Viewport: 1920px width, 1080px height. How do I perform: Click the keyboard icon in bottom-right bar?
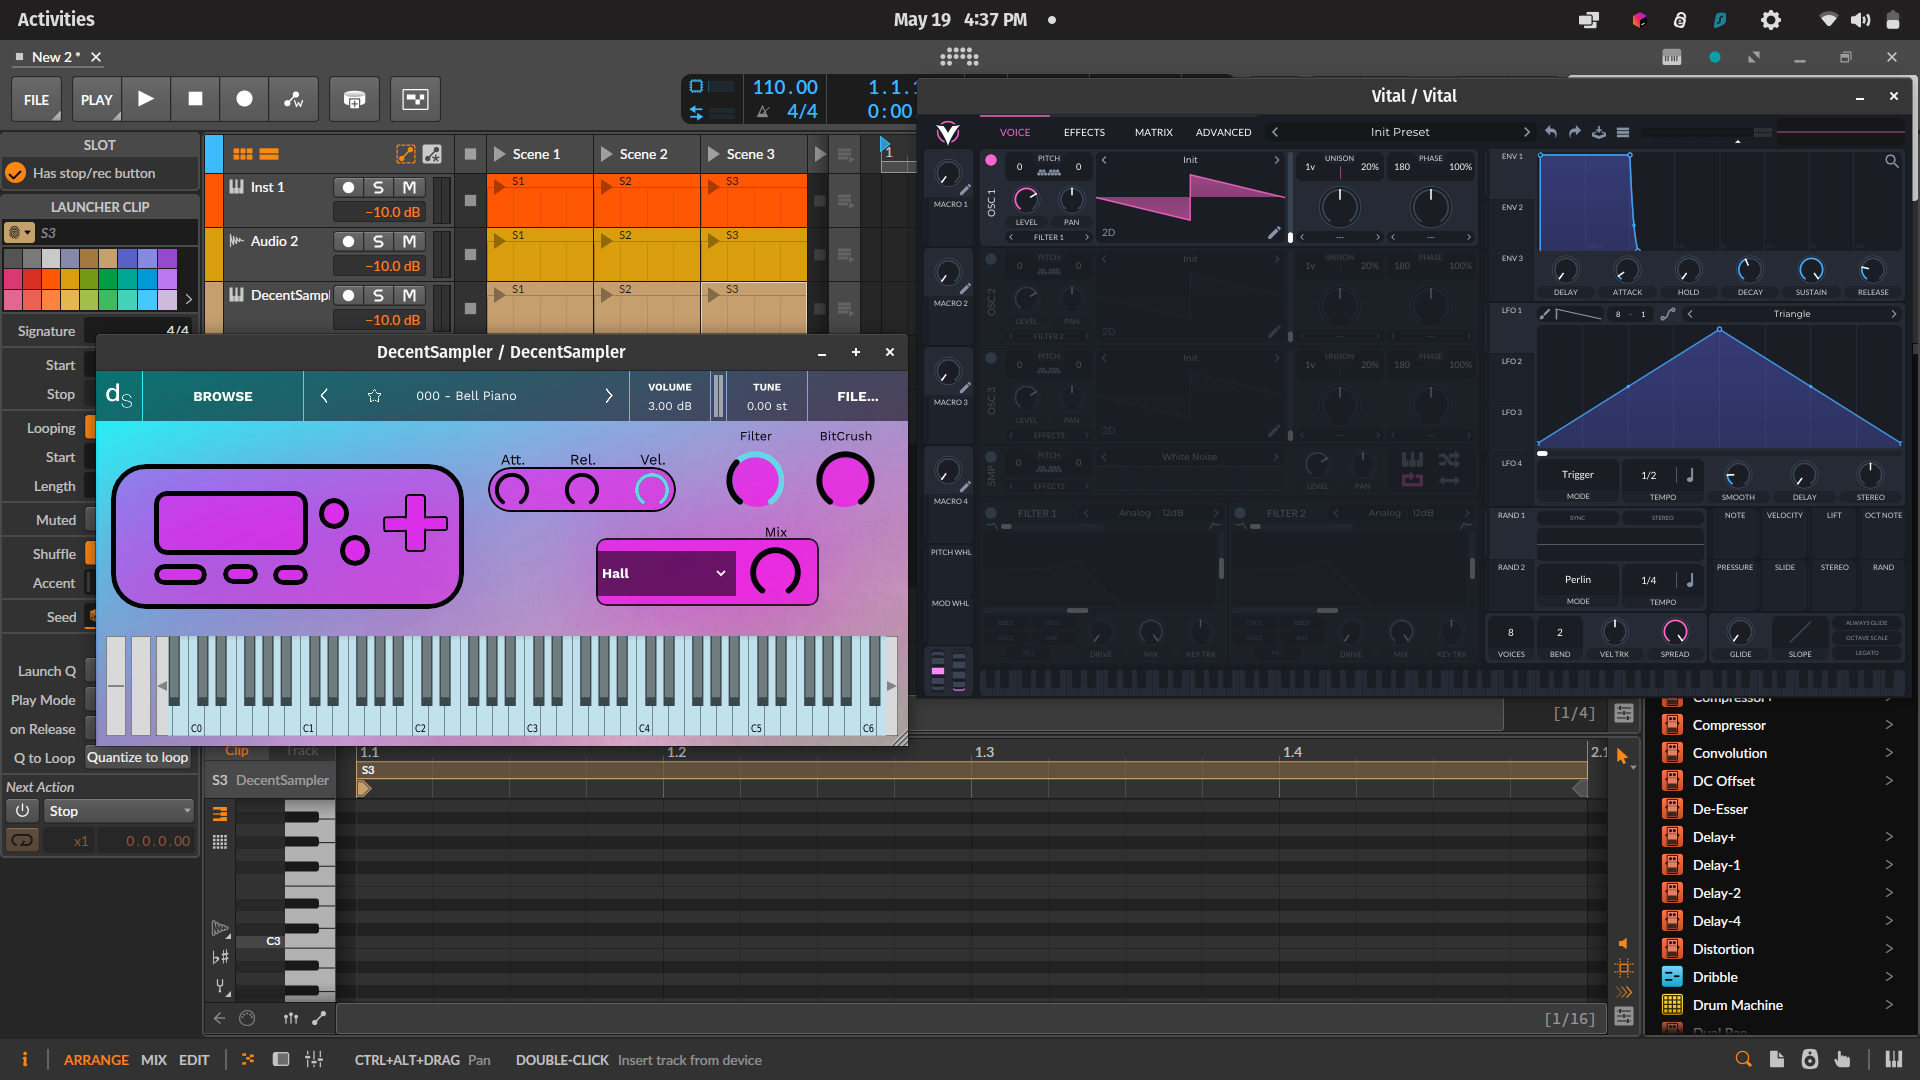pos(1894,1060)
